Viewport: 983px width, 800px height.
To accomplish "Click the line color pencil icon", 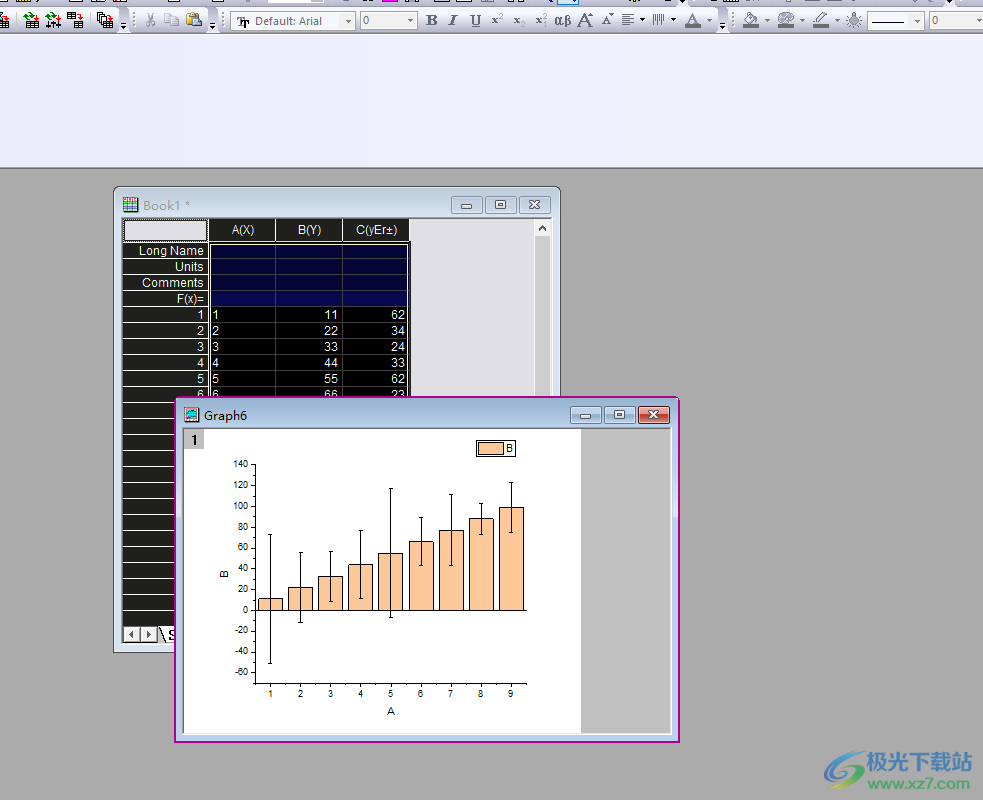I will coord(821,21).
